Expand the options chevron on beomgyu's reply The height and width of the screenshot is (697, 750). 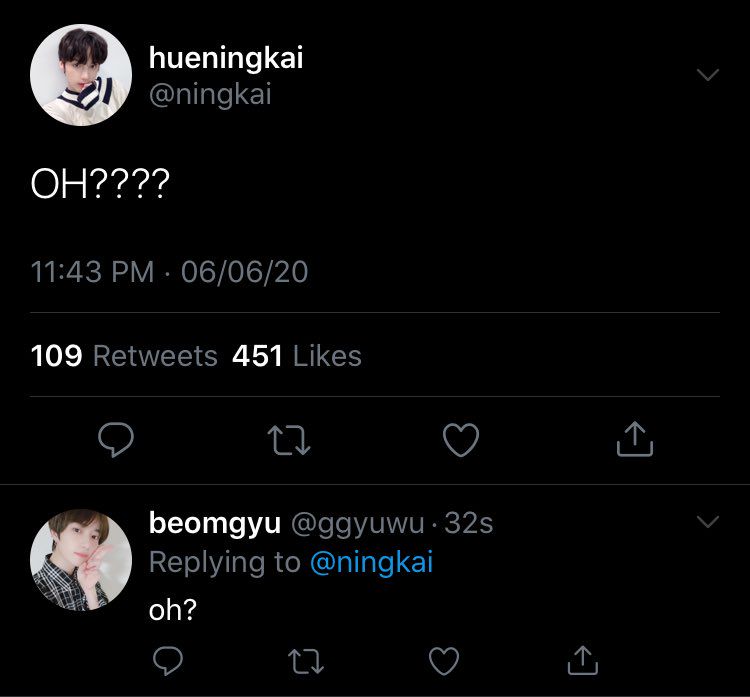click(707, 522)
